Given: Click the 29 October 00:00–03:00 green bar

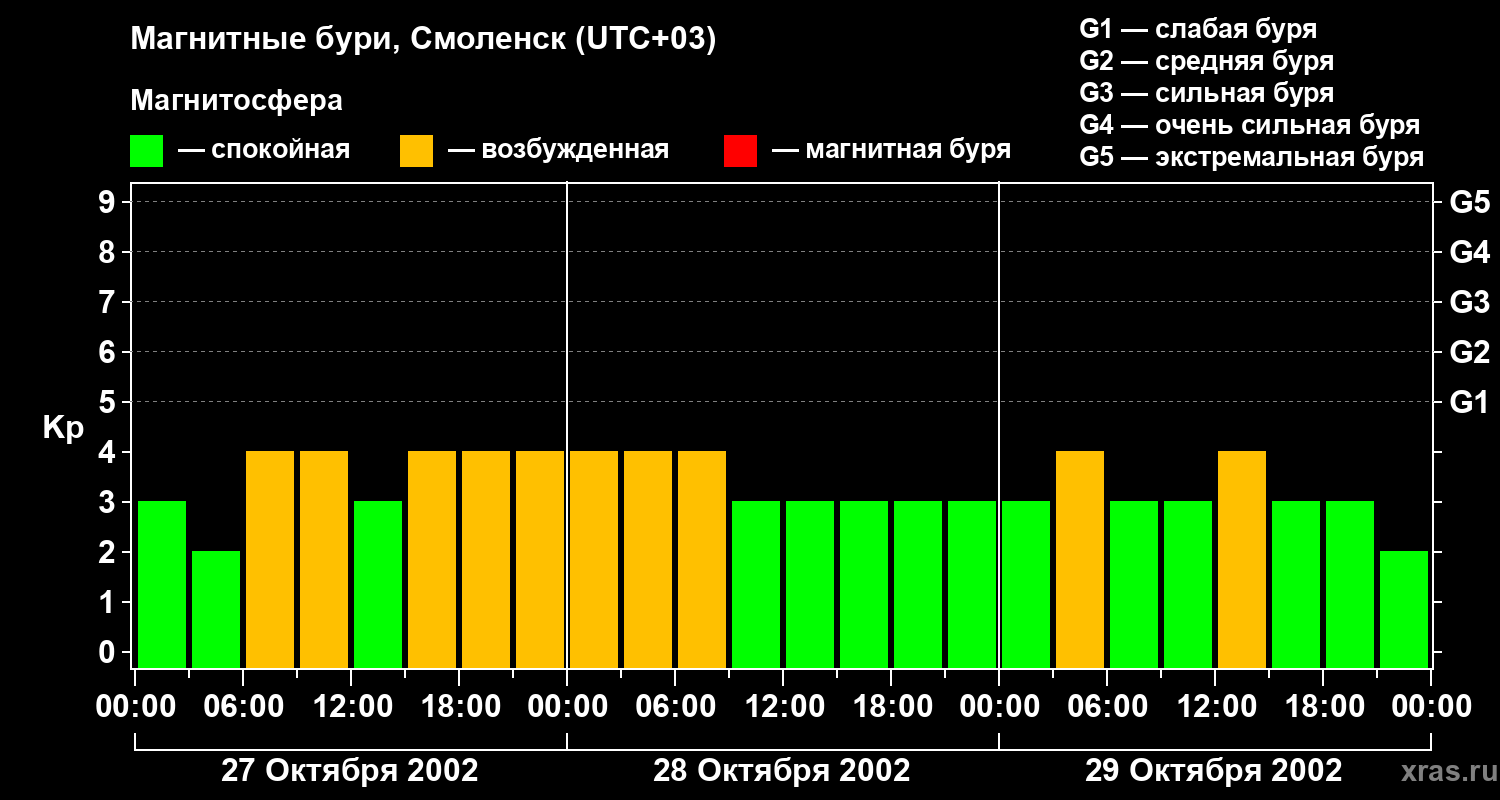Looking at the screenshot, I should click(x=1026, y=584).
